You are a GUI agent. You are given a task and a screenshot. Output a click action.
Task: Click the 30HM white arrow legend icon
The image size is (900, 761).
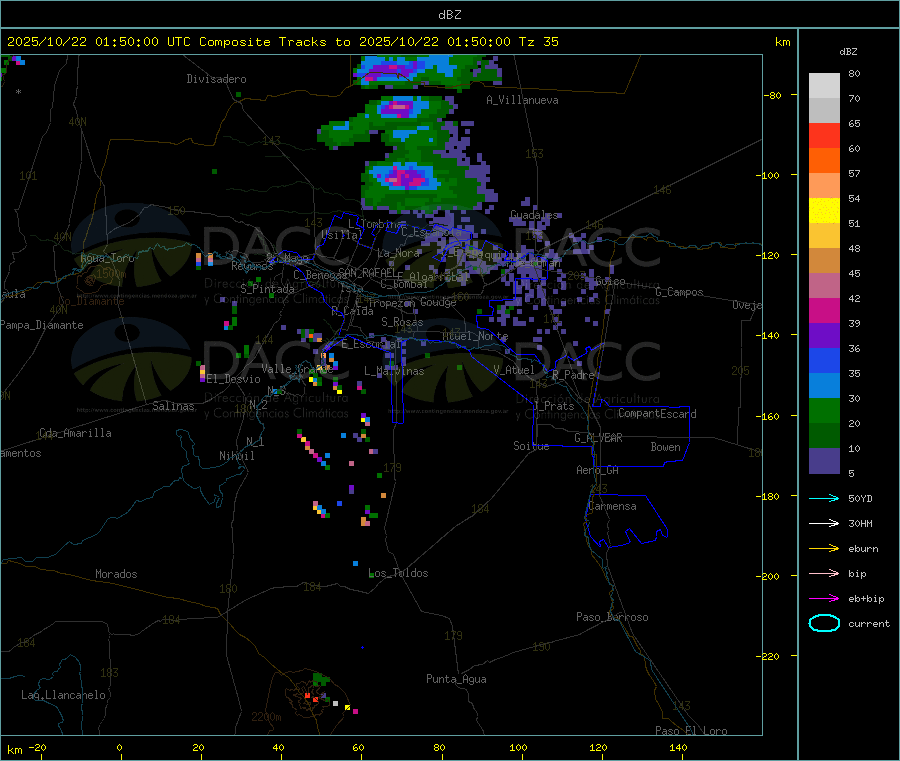tap(824, 523)
